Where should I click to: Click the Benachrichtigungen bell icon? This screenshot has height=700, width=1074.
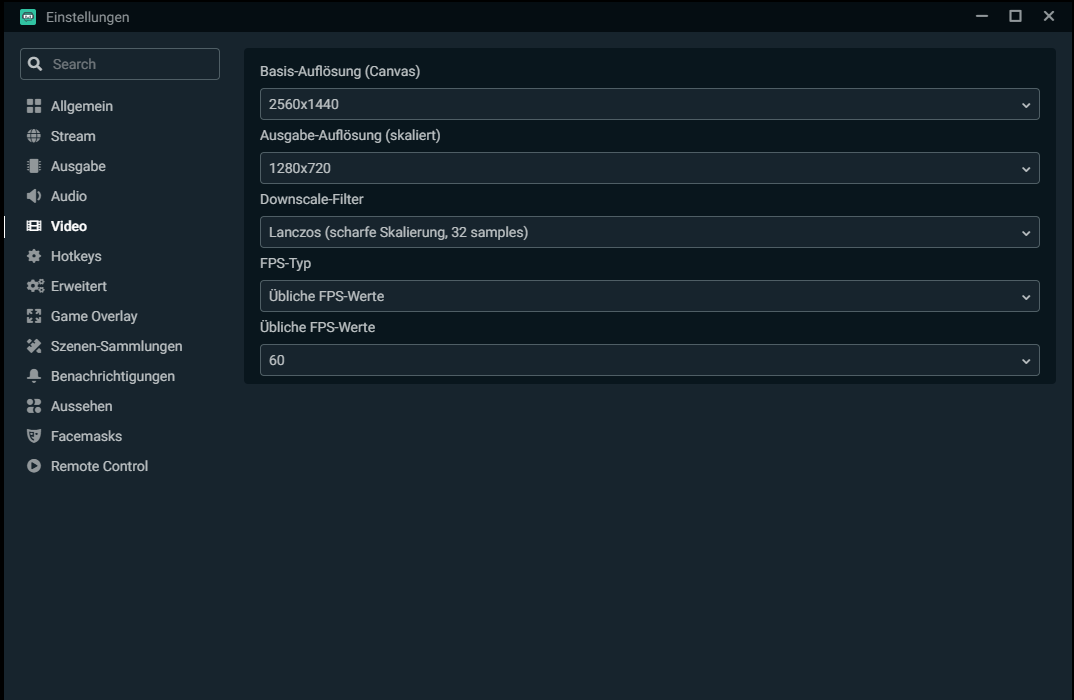click(x=34, y=376)
